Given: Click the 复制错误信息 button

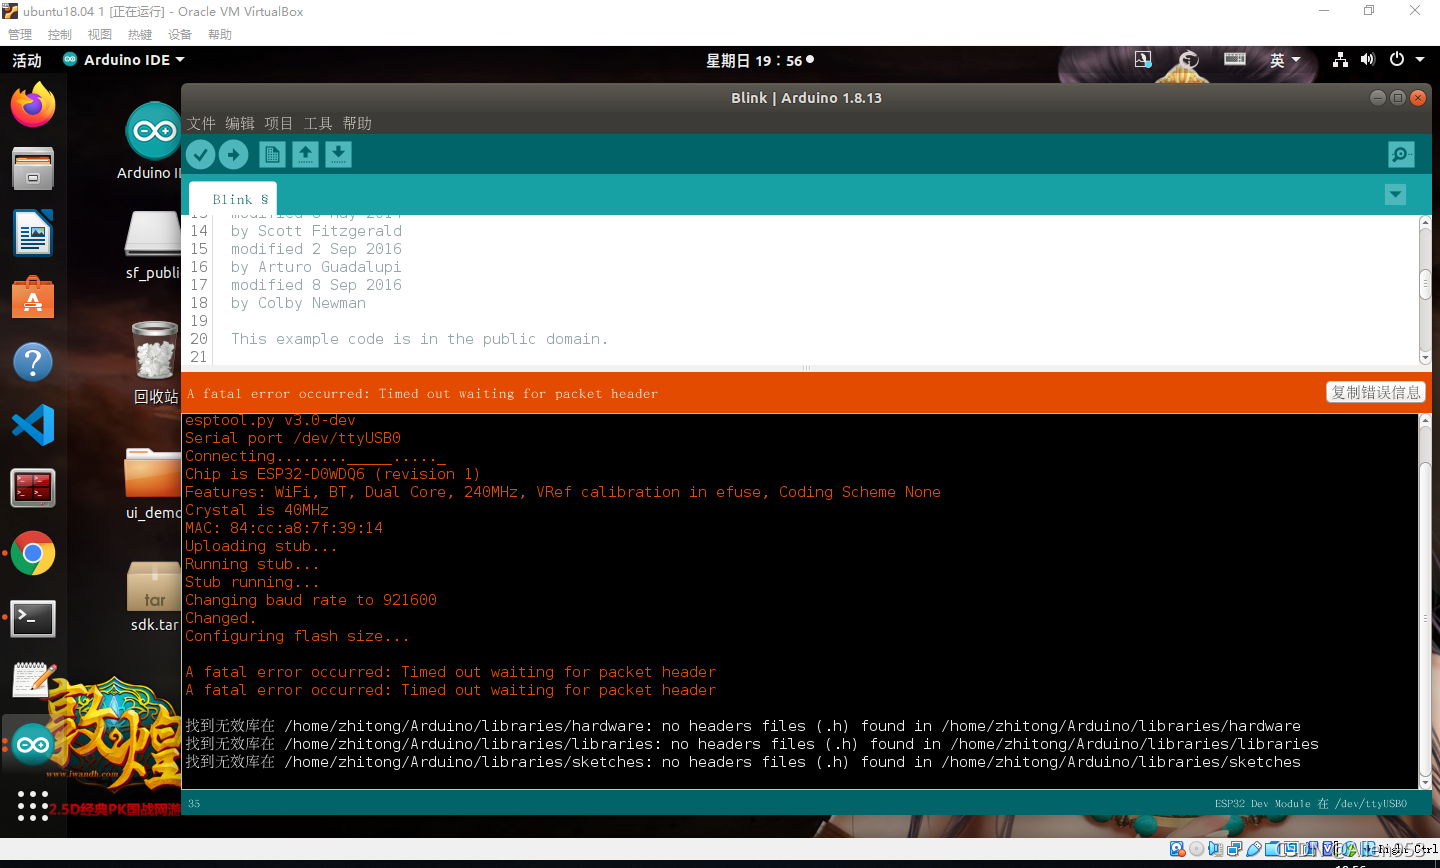Looking at the screenshot, I should point(1375,392).
